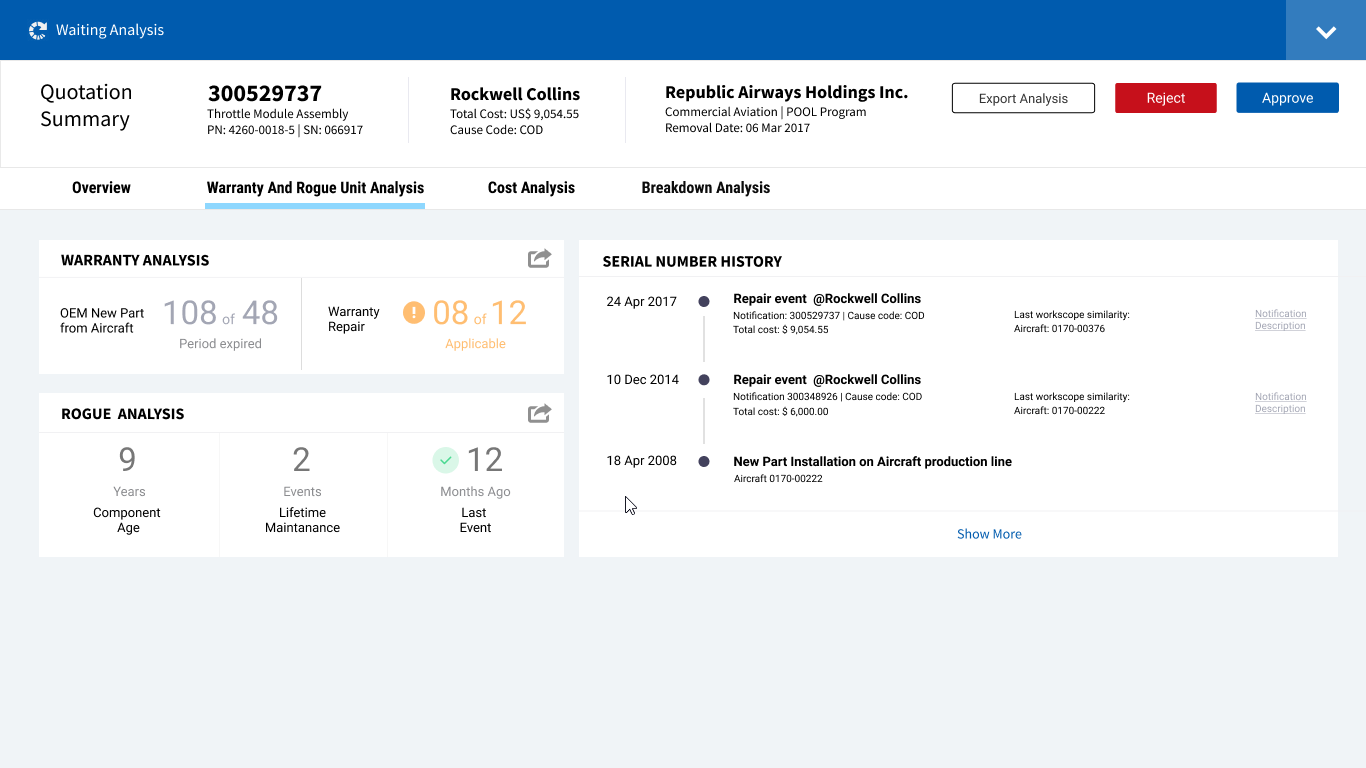Show more serial number history

coord(989,534)
